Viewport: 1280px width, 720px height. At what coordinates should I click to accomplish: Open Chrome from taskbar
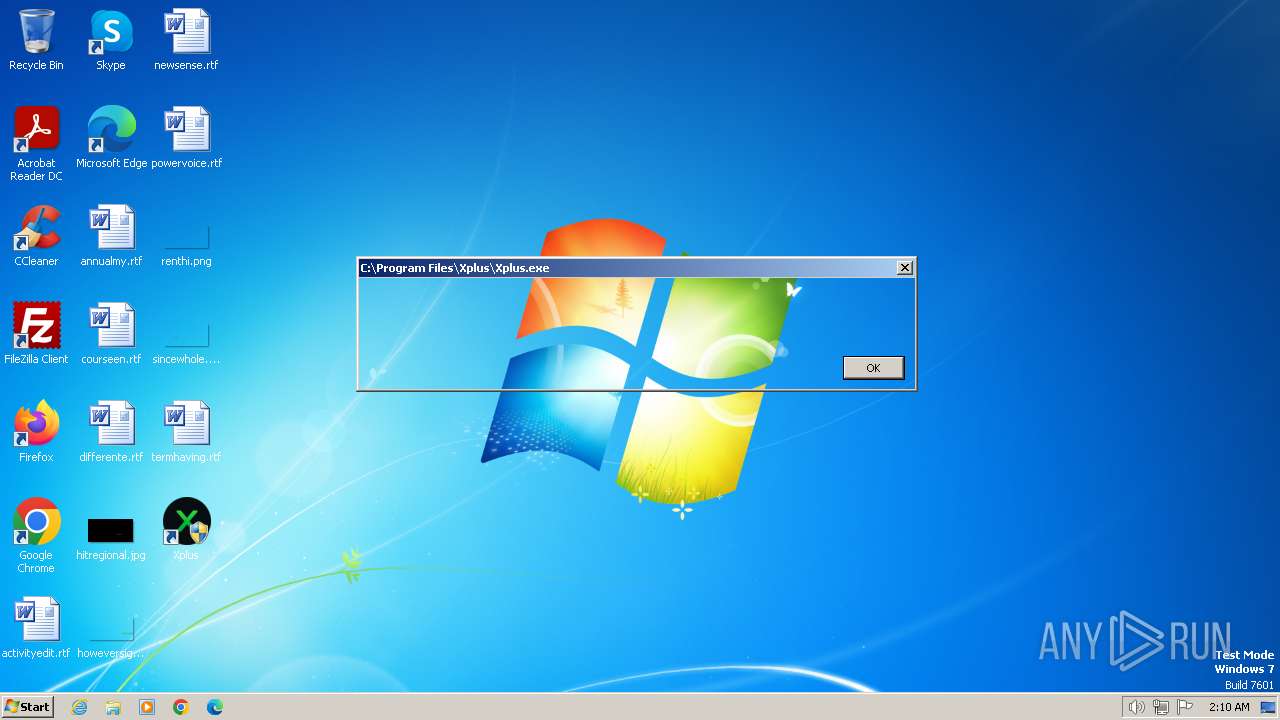coord(181,707)
